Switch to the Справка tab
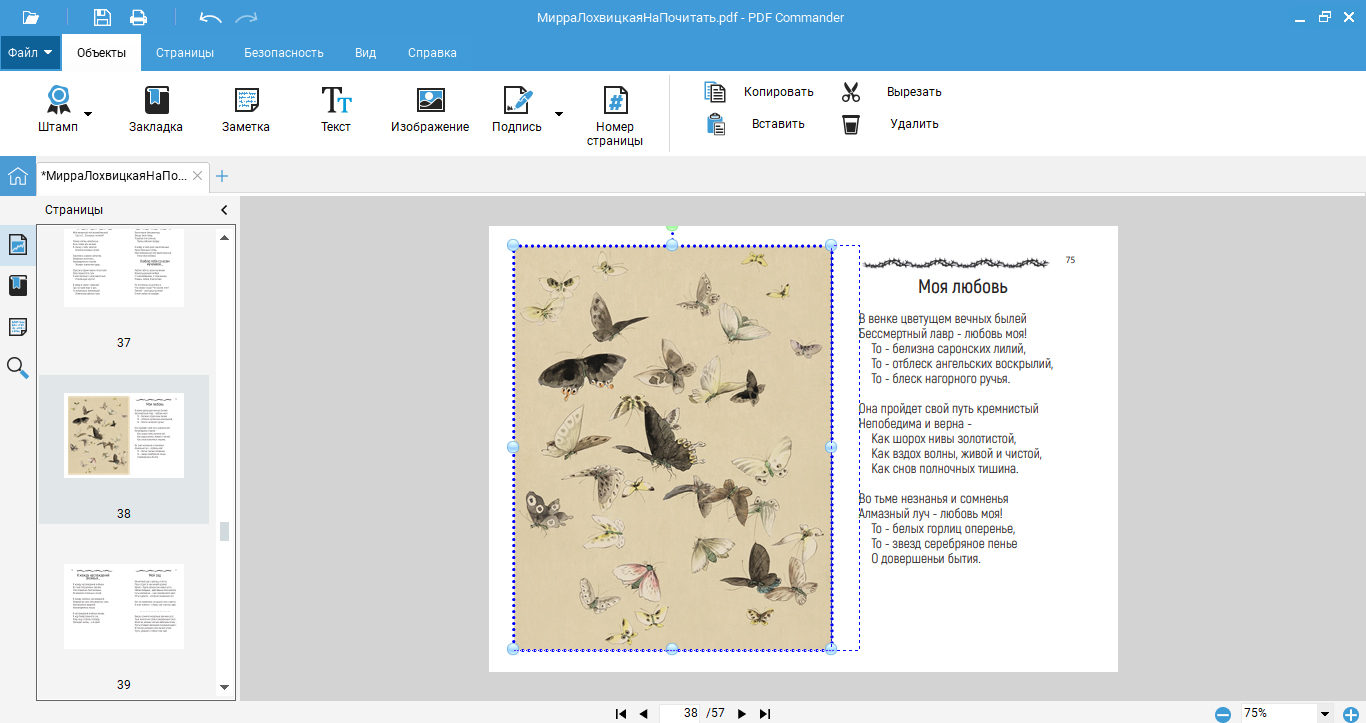1366x723 pixels. pyautogui.click(x=432, y=53)
